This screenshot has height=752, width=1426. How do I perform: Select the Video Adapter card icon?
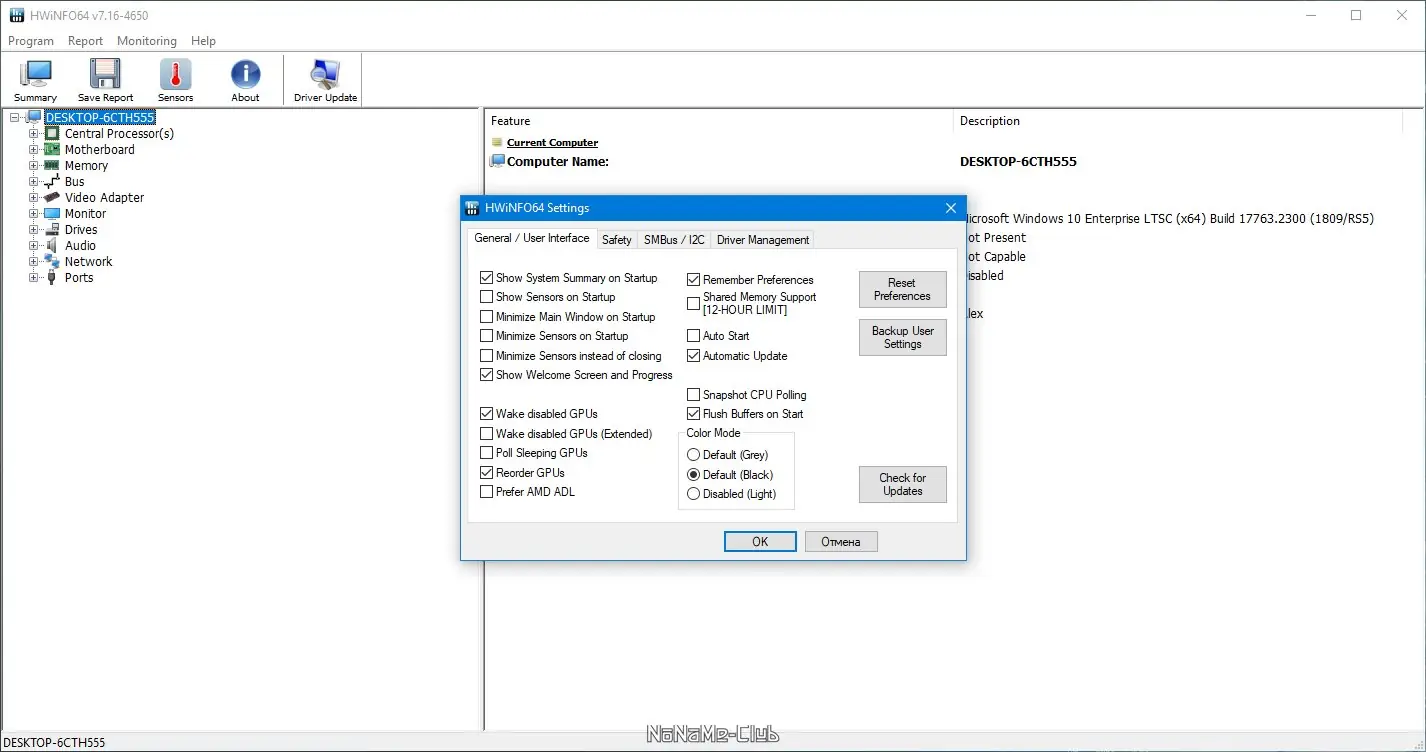tap(52, 198)
